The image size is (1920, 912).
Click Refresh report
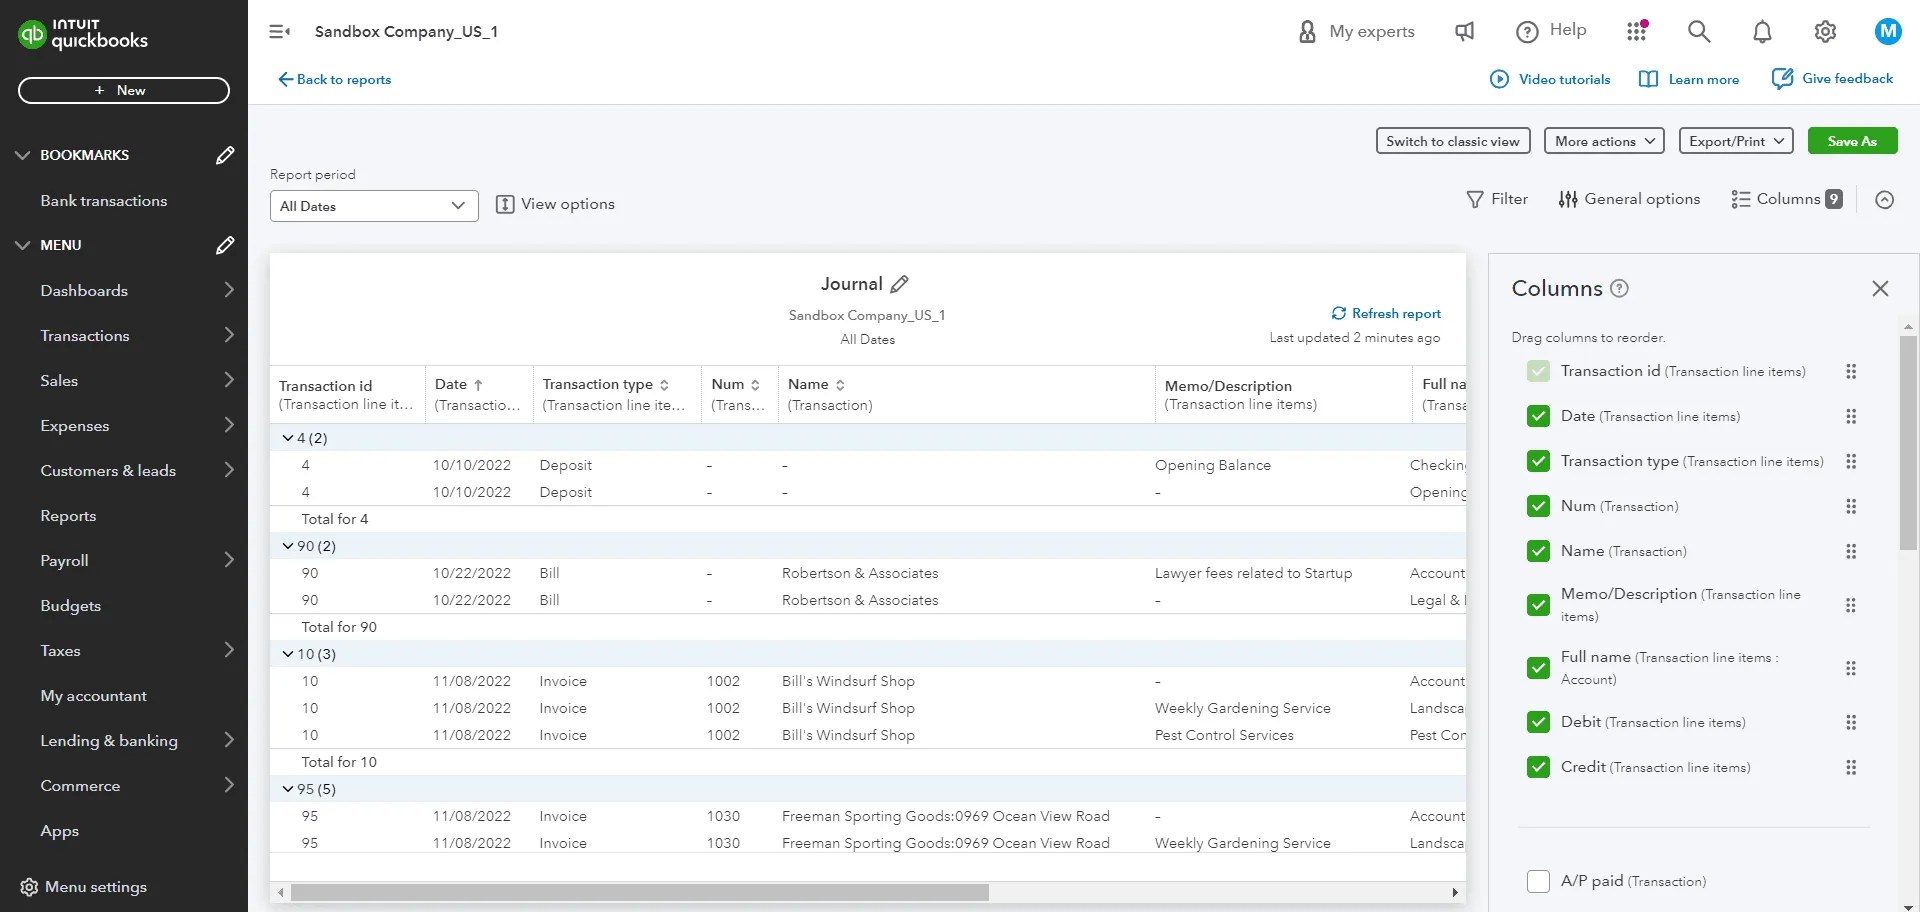(x=1386, y=313)
